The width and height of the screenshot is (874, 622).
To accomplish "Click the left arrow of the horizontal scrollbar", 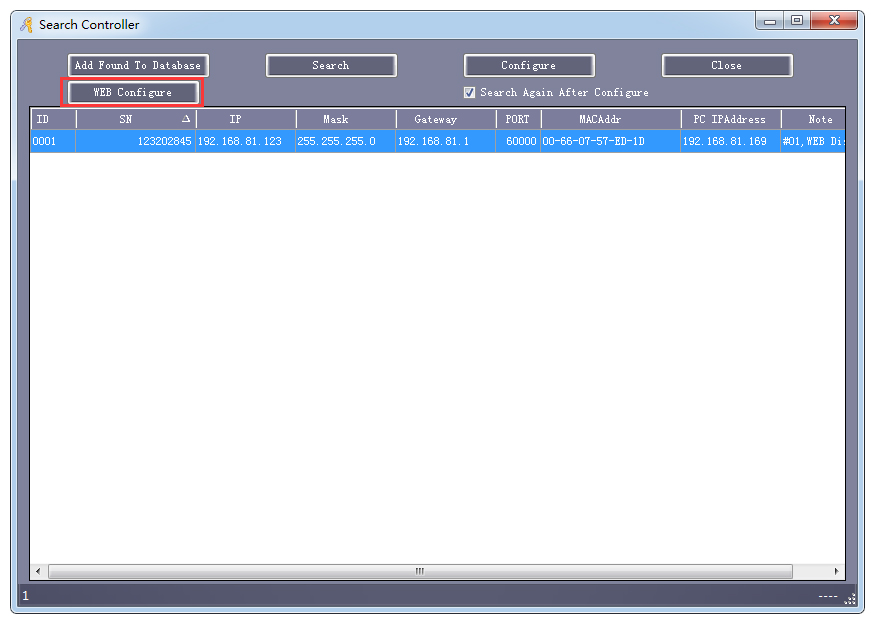I will (x=38, y=571).
